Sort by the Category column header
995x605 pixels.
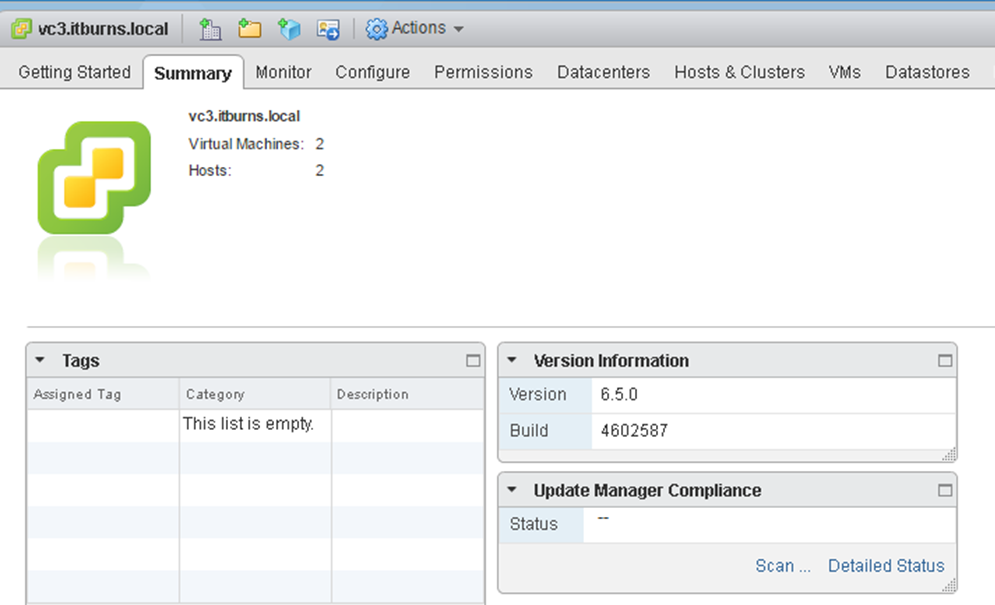255,394
